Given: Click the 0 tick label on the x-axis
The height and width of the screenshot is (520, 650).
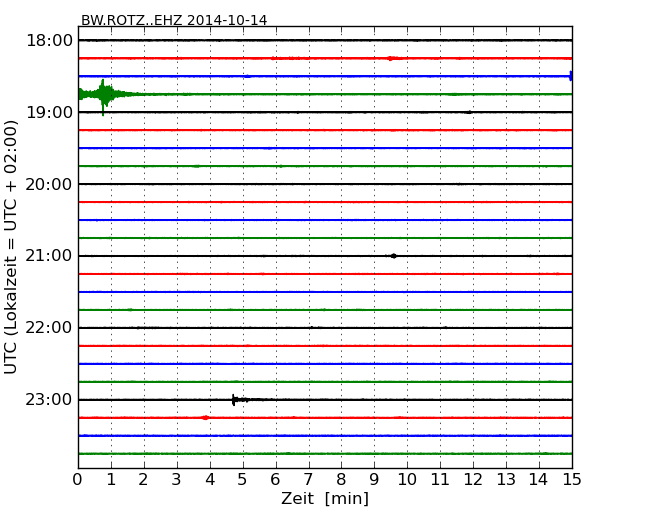Looking at the screenshot, I should 78,480.
